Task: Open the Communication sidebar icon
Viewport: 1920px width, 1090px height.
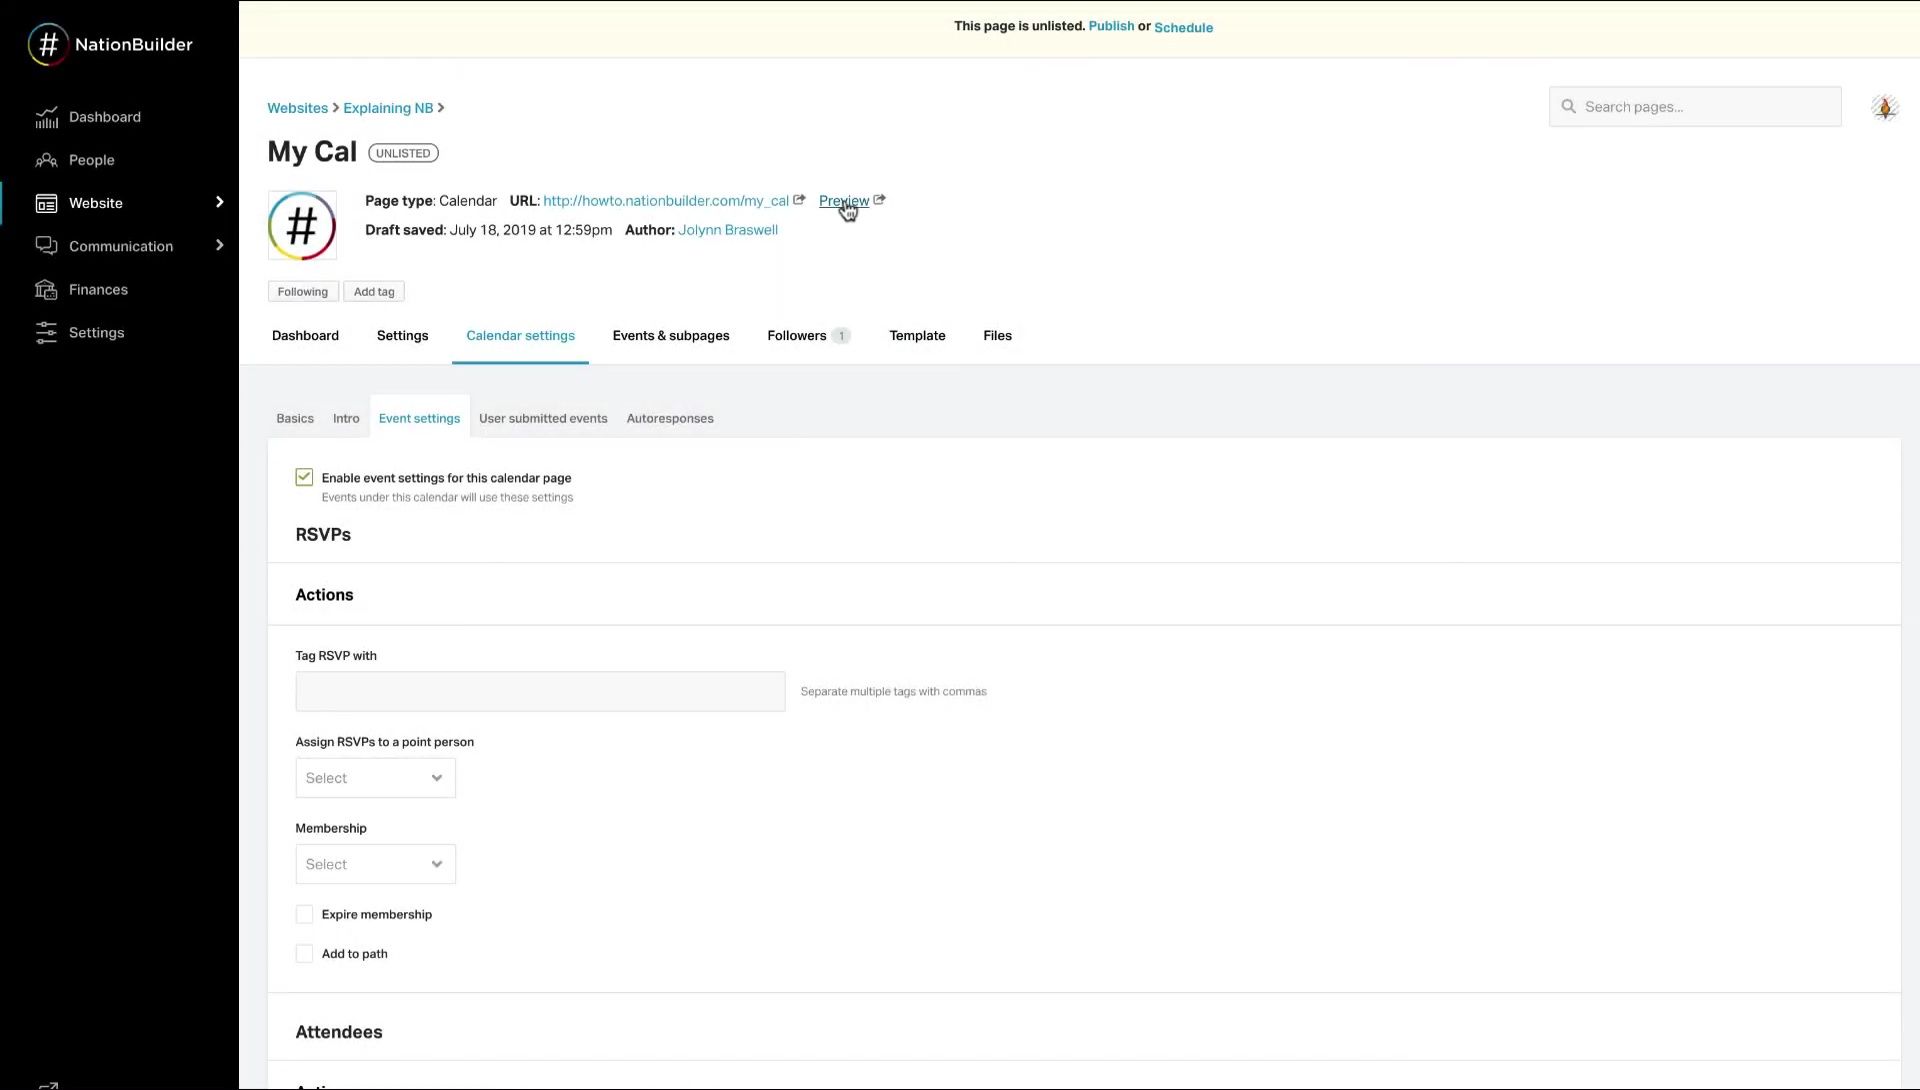Action: point(47,246)
